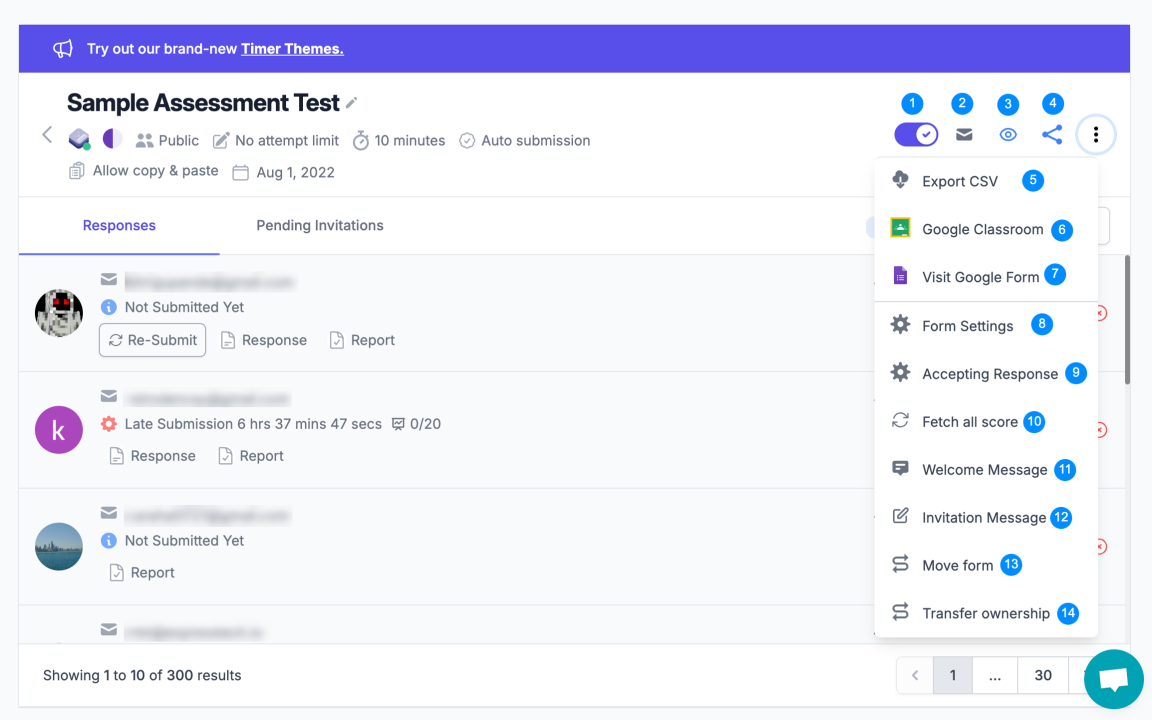Open the Timer Themes link
The height and width of the screenshot is (720, 1152).
(x=291, y=47)
